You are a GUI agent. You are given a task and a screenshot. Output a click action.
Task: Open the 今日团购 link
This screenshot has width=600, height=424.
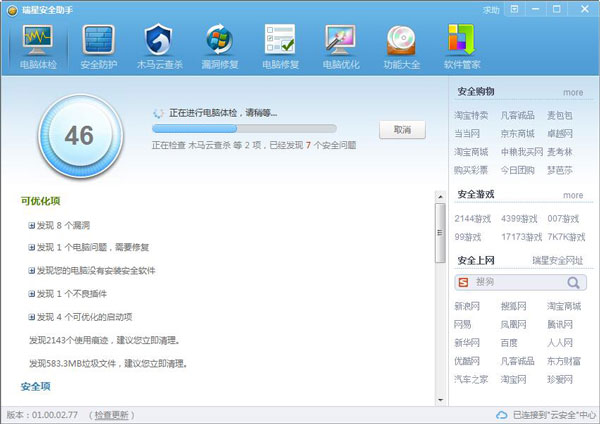tap(517, 170)
